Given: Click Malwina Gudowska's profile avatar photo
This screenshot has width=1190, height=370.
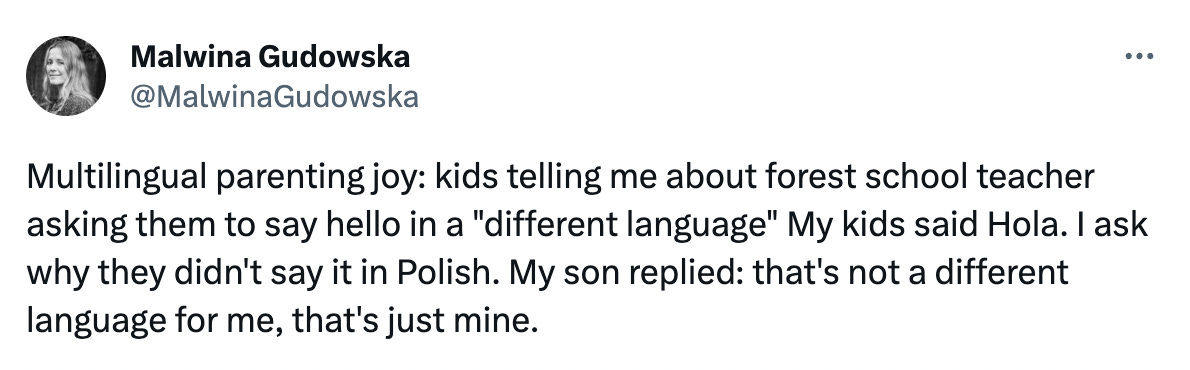Looking at the screenshot, I should (66, 76).
